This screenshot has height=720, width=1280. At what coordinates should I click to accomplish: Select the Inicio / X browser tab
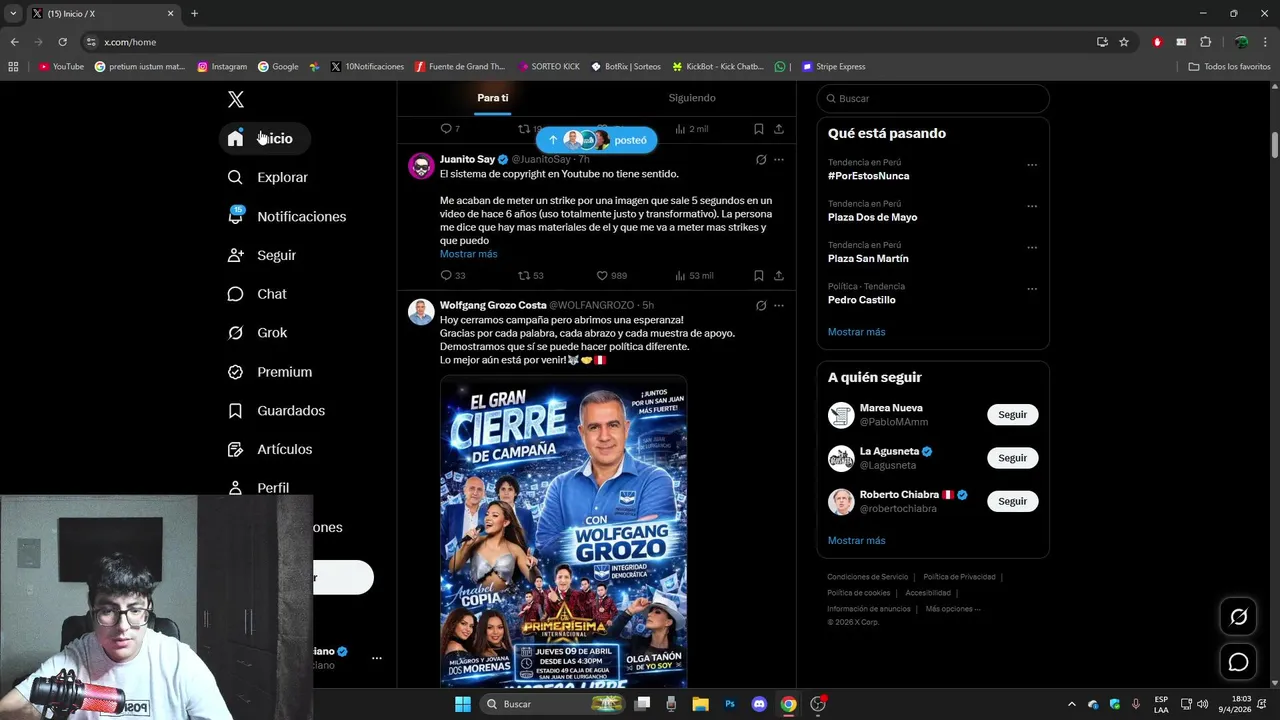pos(103,13)
